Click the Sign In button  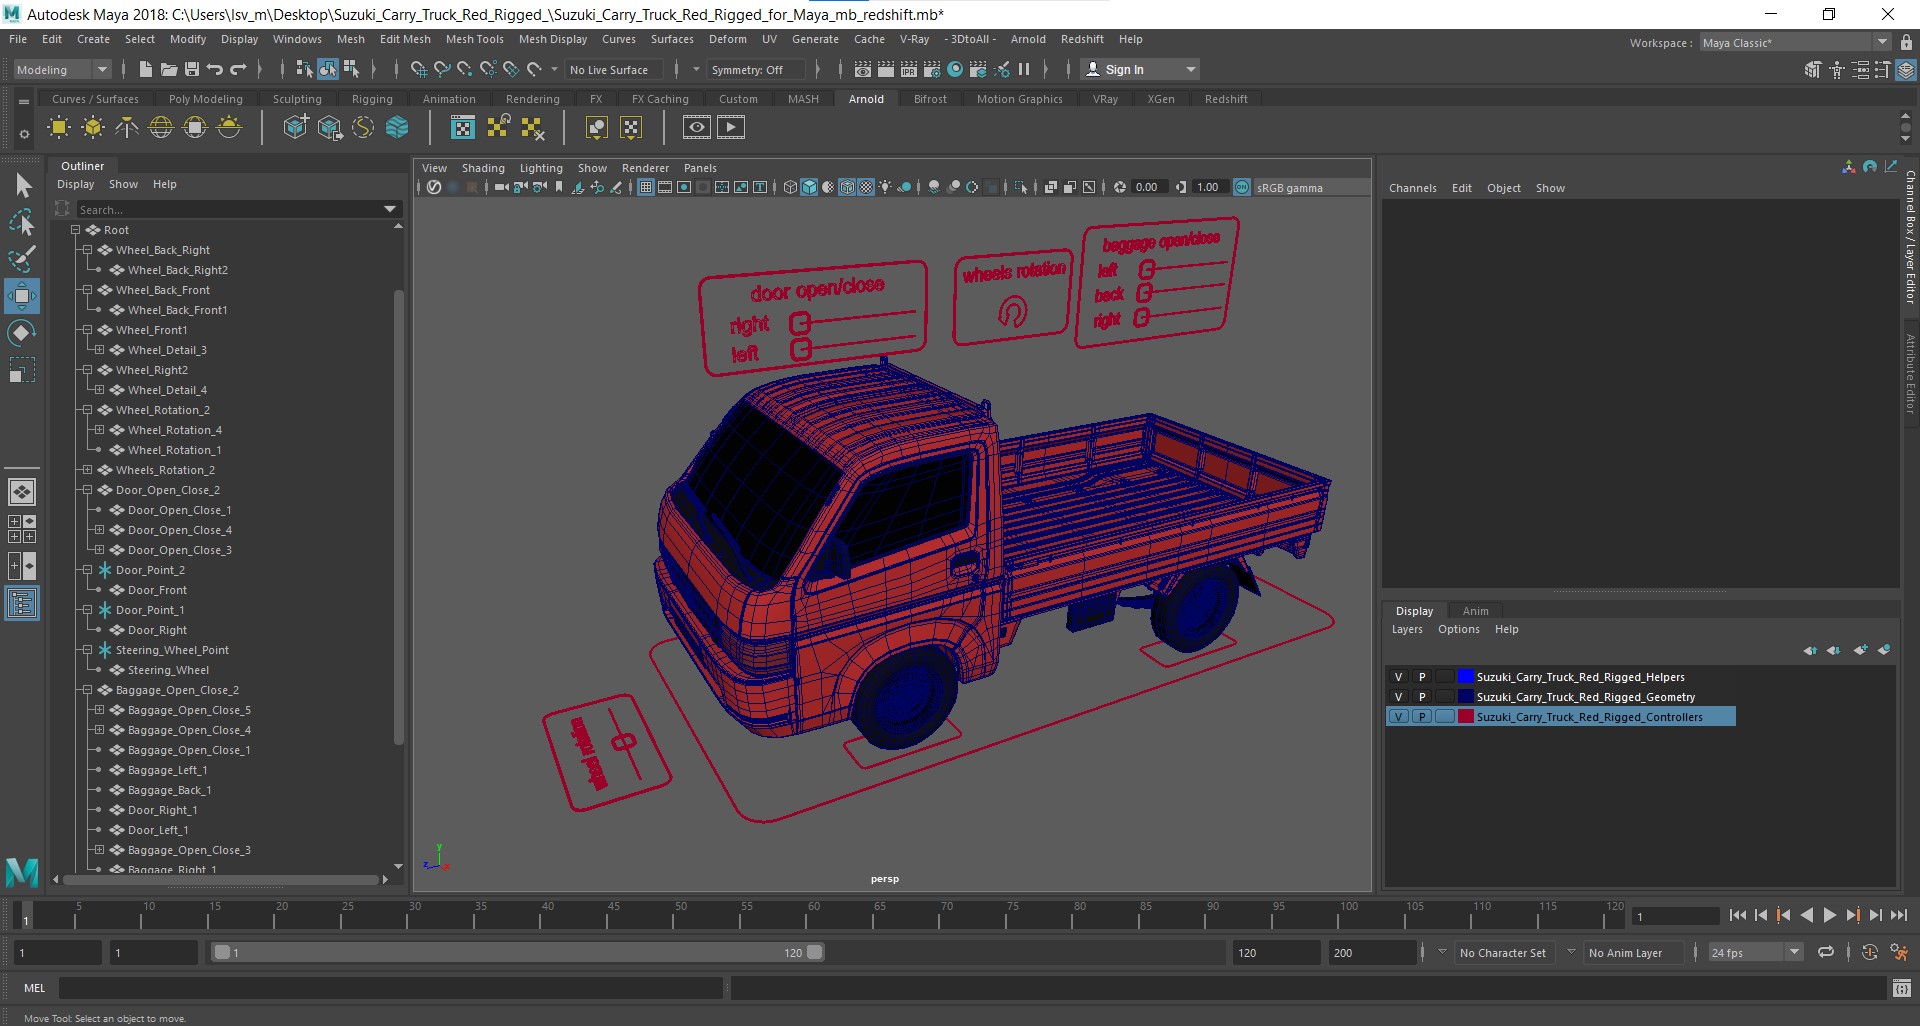point(1141,69)
